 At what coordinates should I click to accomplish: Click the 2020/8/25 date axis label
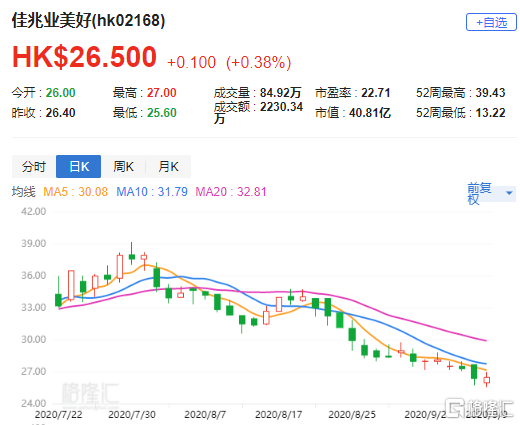click(x=352, y=415)
